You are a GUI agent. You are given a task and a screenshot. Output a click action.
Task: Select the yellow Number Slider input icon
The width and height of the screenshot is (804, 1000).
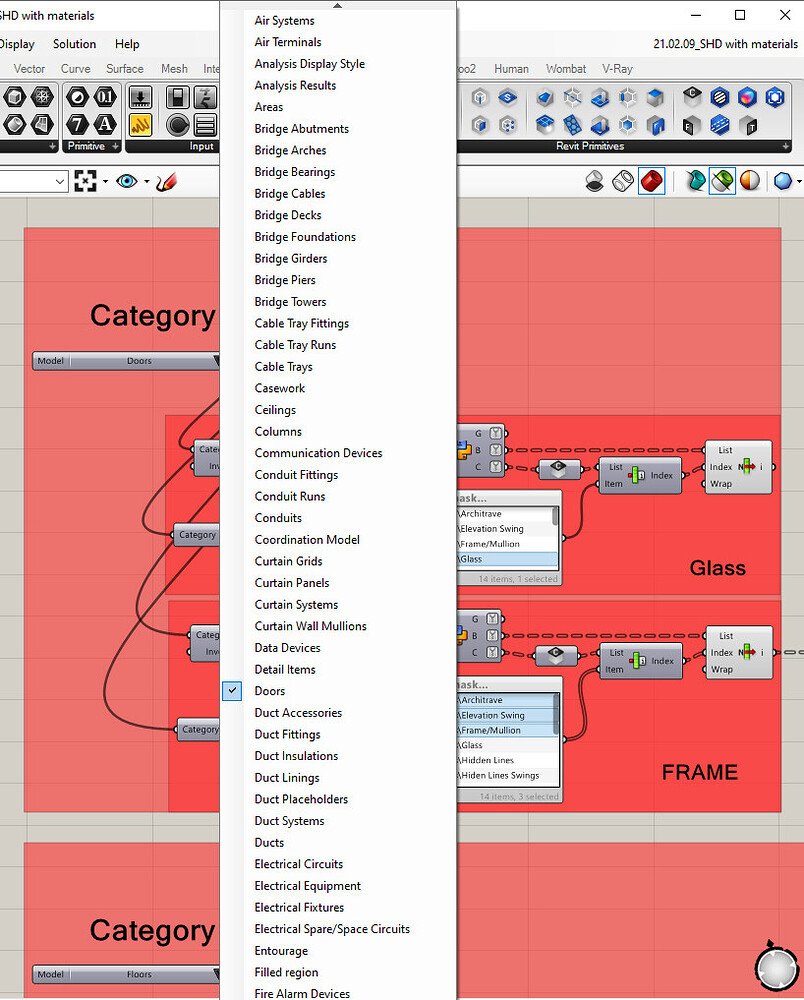pyautogui.click(x=140, y=124)
